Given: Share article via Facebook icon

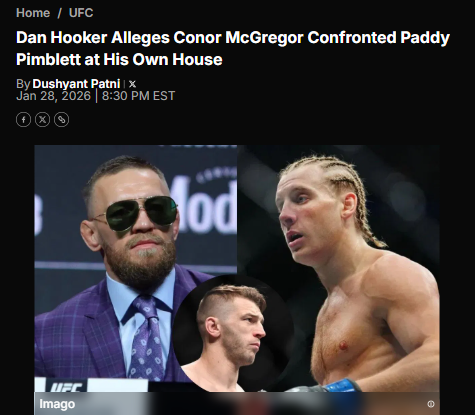Looking at the screenshot, I should tap(23, 119).
